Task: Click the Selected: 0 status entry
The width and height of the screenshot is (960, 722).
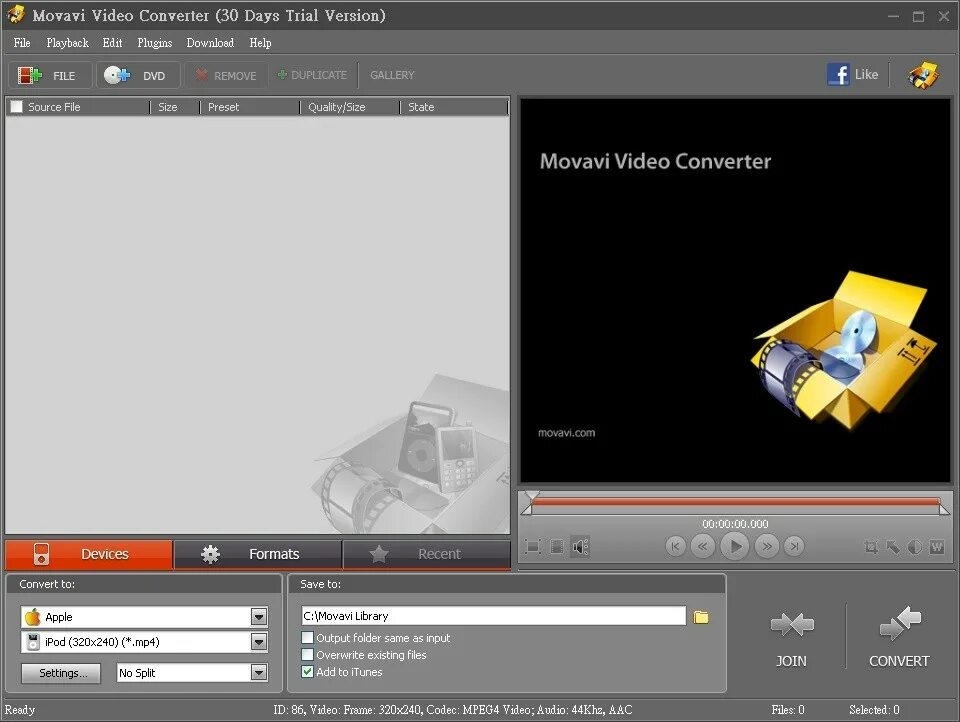Action: click(x=874, y=710)
